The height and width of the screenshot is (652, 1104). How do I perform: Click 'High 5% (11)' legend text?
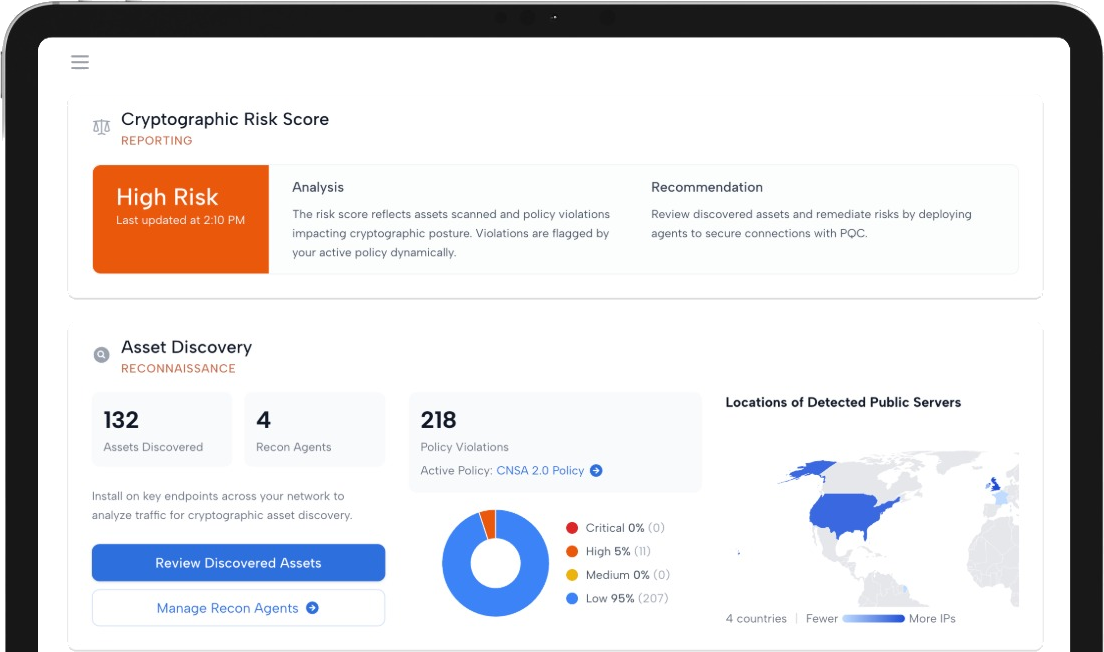coord(618,551)
